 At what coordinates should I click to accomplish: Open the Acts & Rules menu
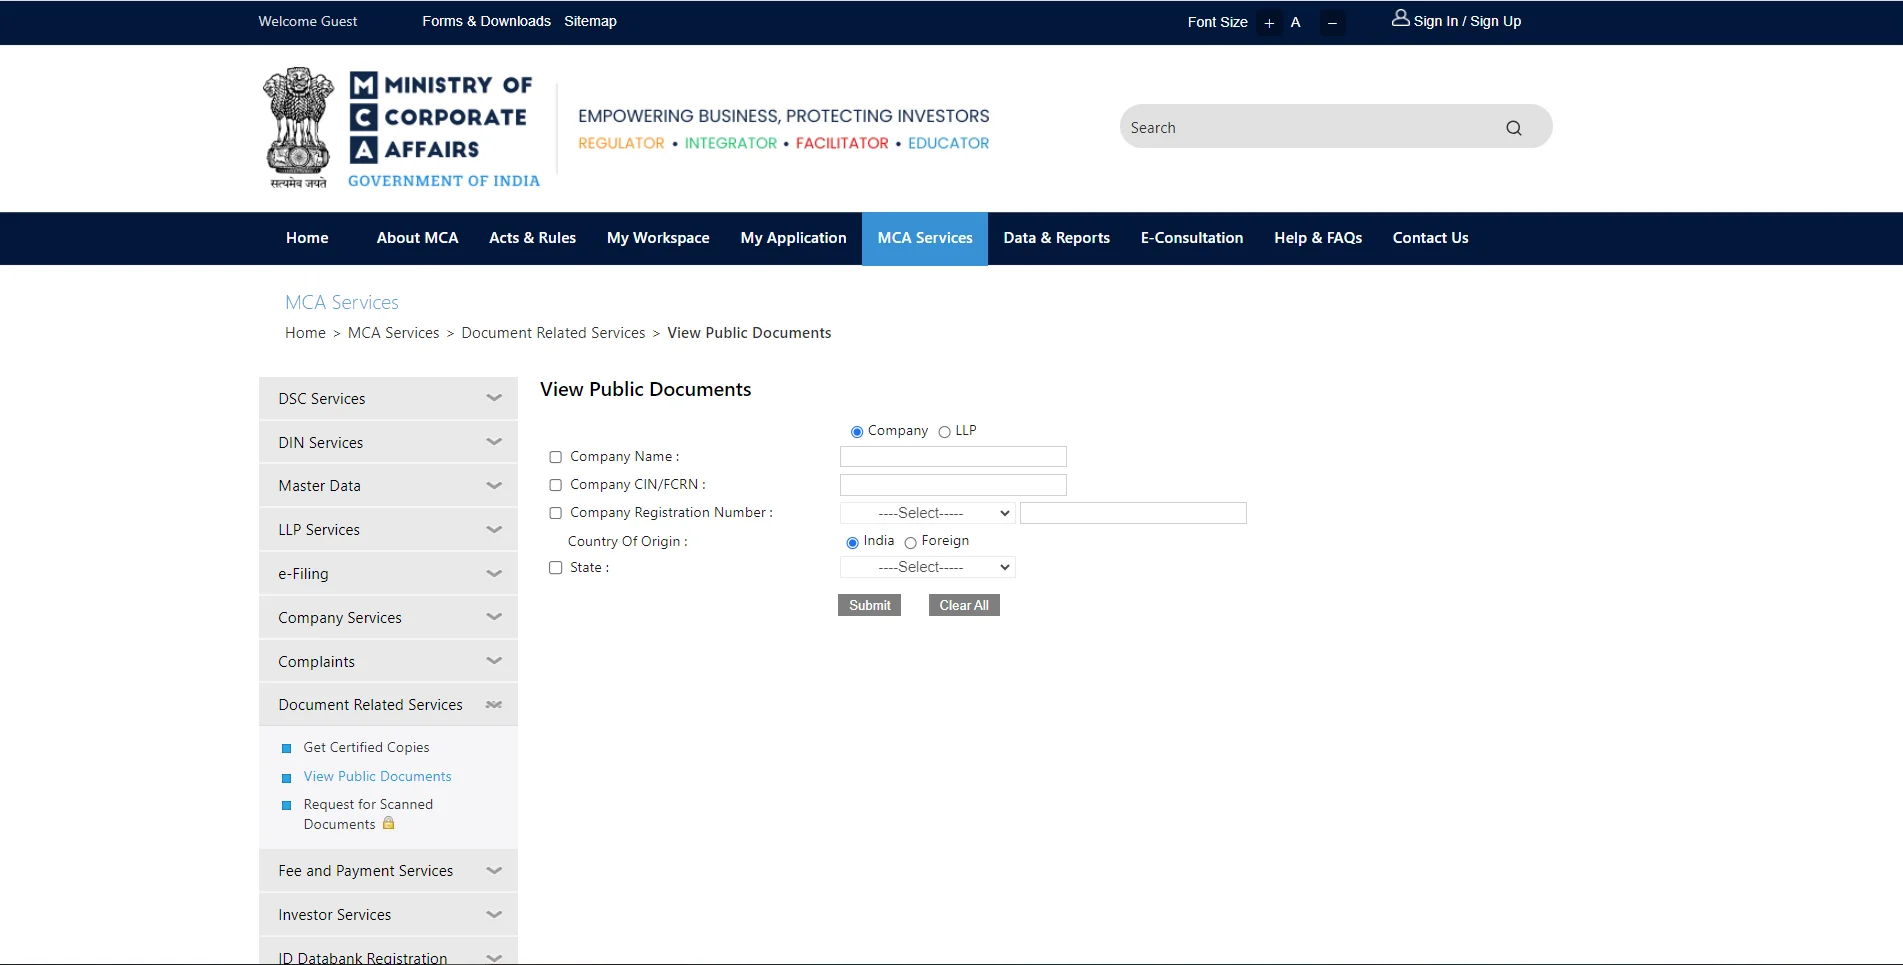point(532,238)
